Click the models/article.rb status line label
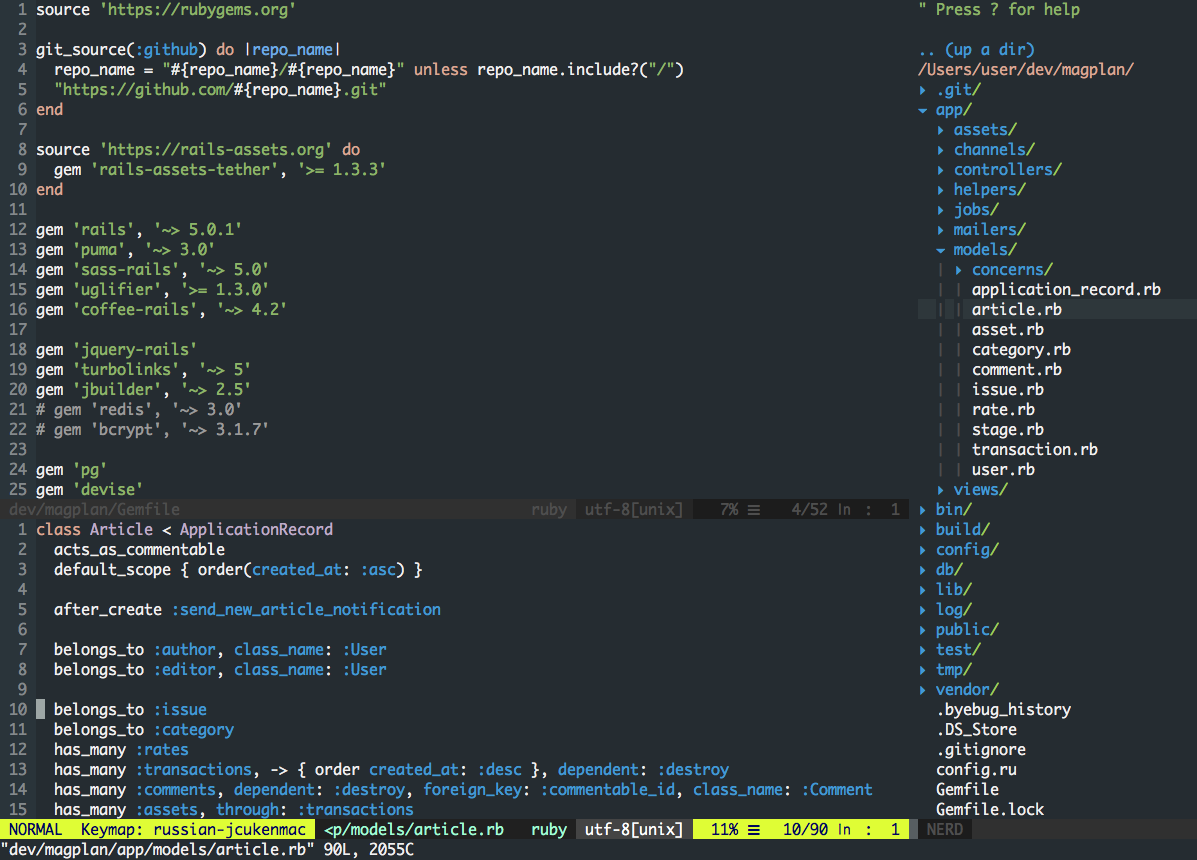The width and height of the screenshot is (1197, 860). [x=413, y=830]
